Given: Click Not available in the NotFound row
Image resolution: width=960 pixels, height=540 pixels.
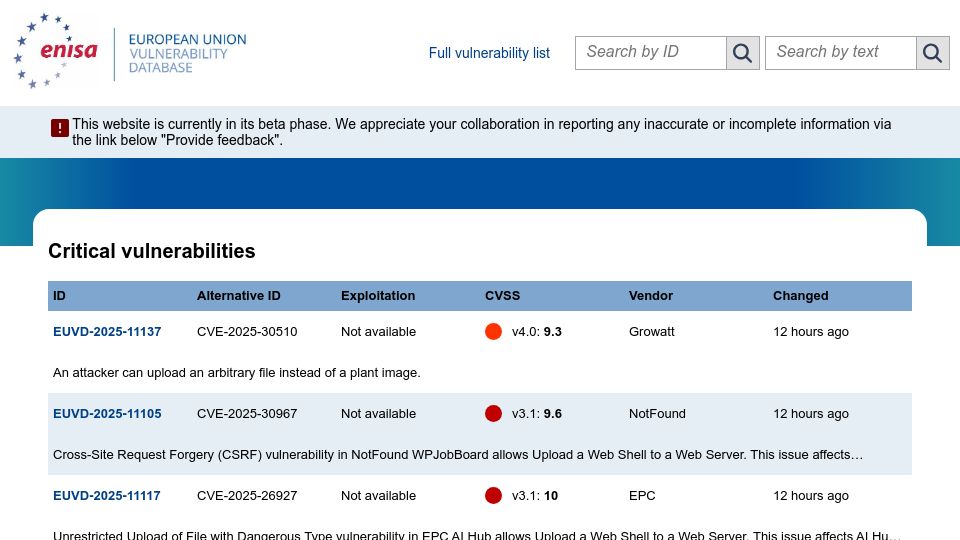Looking at the screenshot, I should click(x=378, y=414).
